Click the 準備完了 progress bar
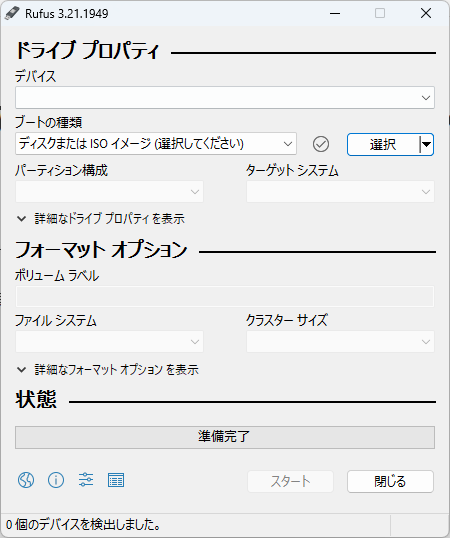The image size is (450, 538). (225, 437)
